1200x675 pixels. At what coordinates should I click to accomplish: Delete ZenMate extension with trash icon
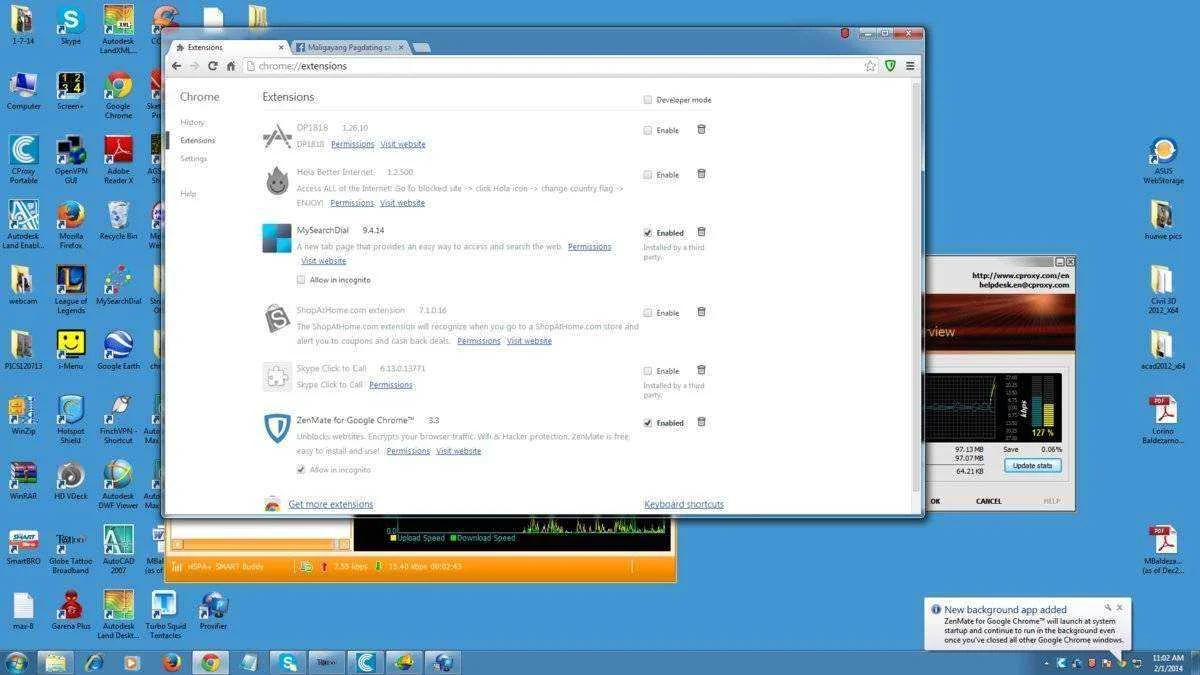click(701, 421)
